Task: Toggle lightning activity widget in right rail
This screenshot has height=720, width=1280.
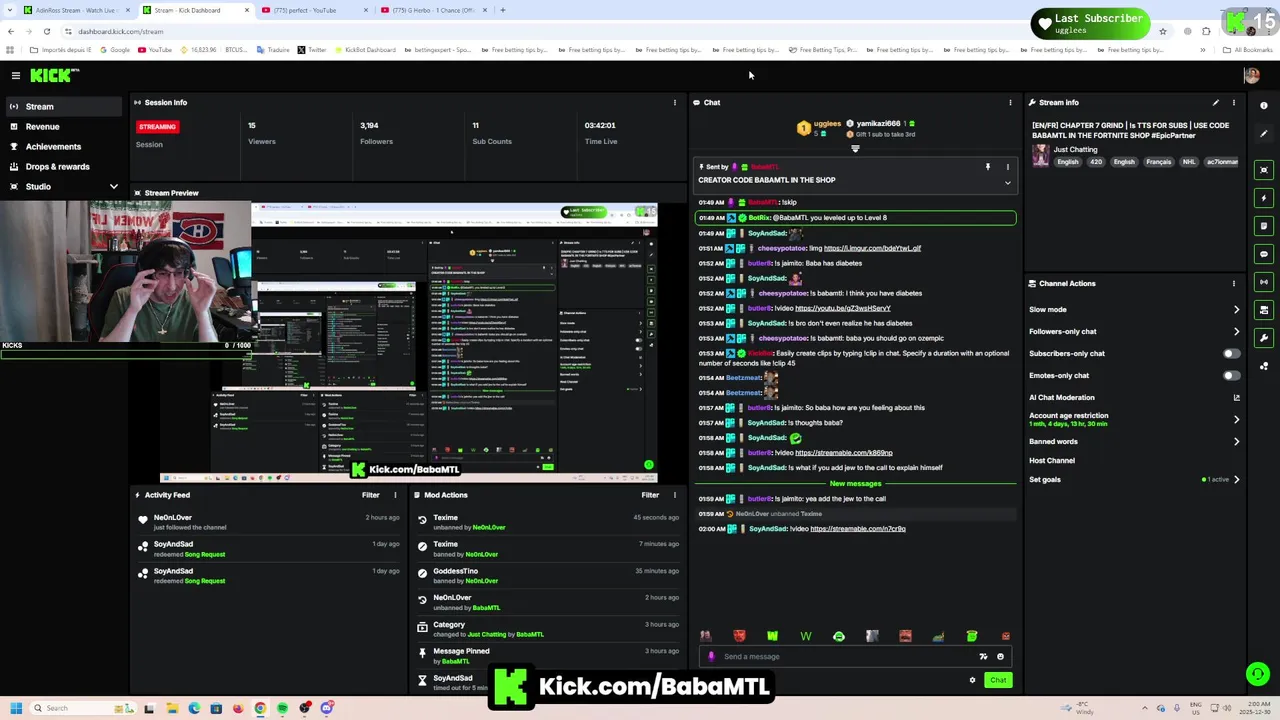Action: coord(1264,198)
